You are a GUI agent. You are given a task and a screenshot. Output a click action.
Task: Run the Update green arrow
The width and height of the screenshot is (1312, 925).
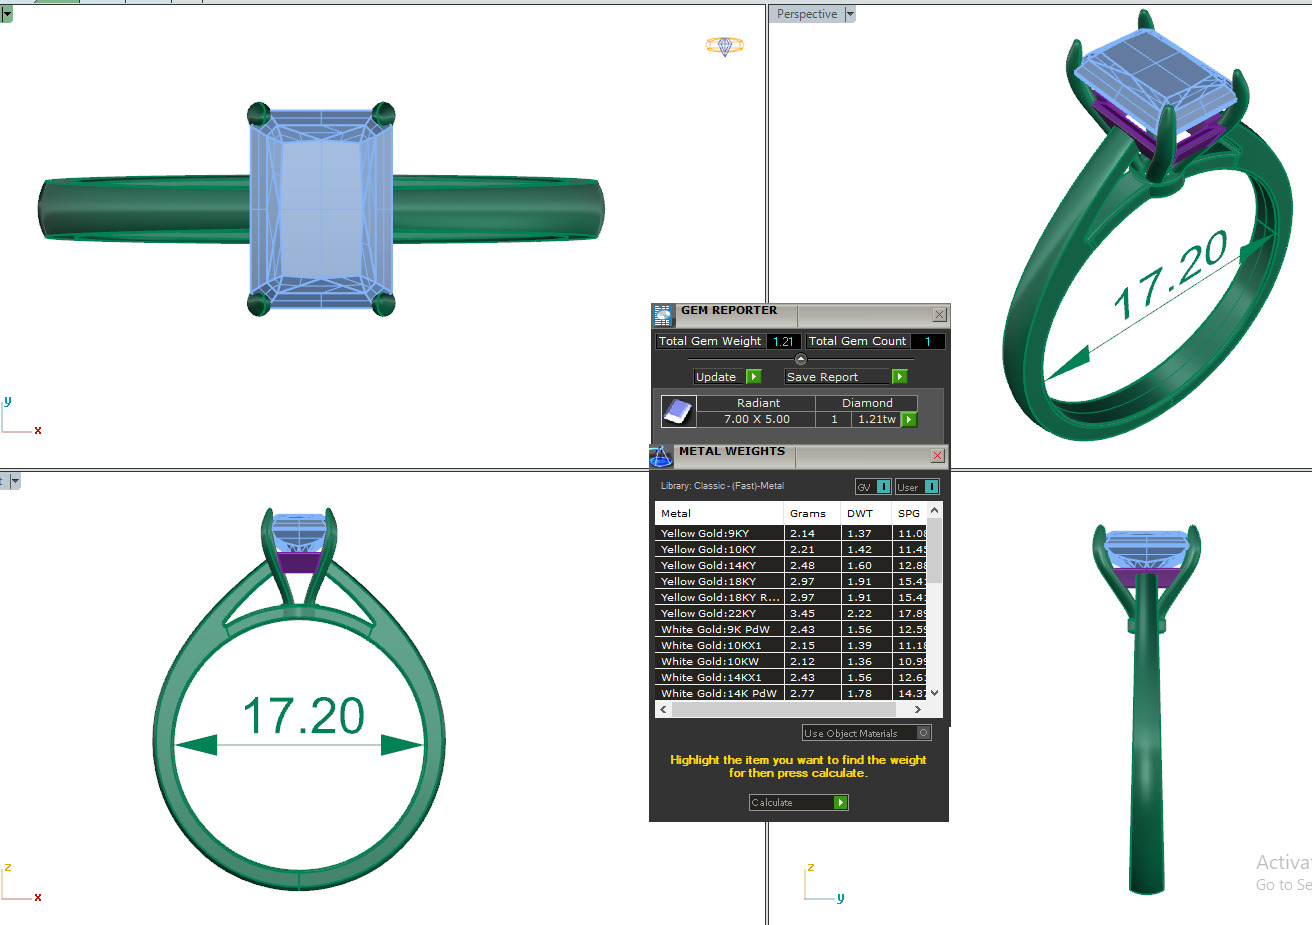pos(753,377)
